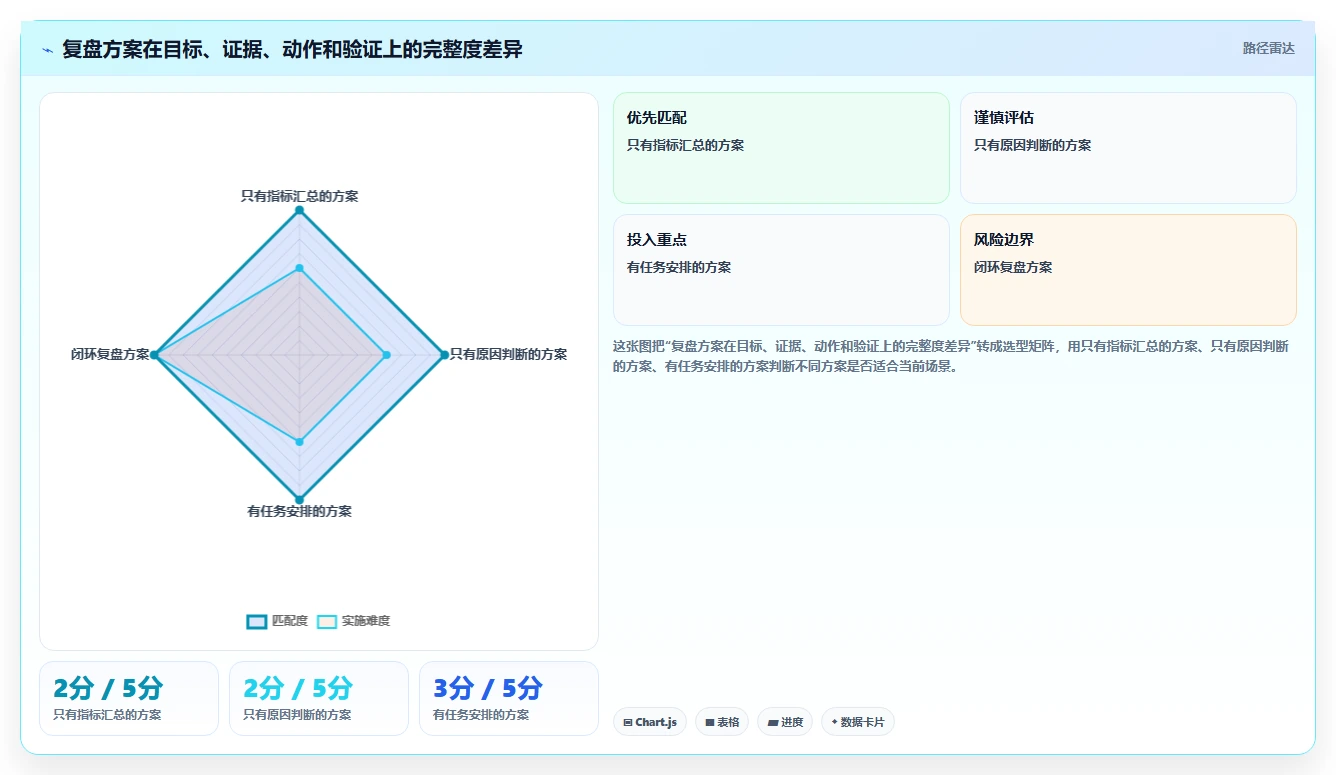Select the 有任务安排的方案 radar axis label
The image size is (1336, 775).
point(299,511)
